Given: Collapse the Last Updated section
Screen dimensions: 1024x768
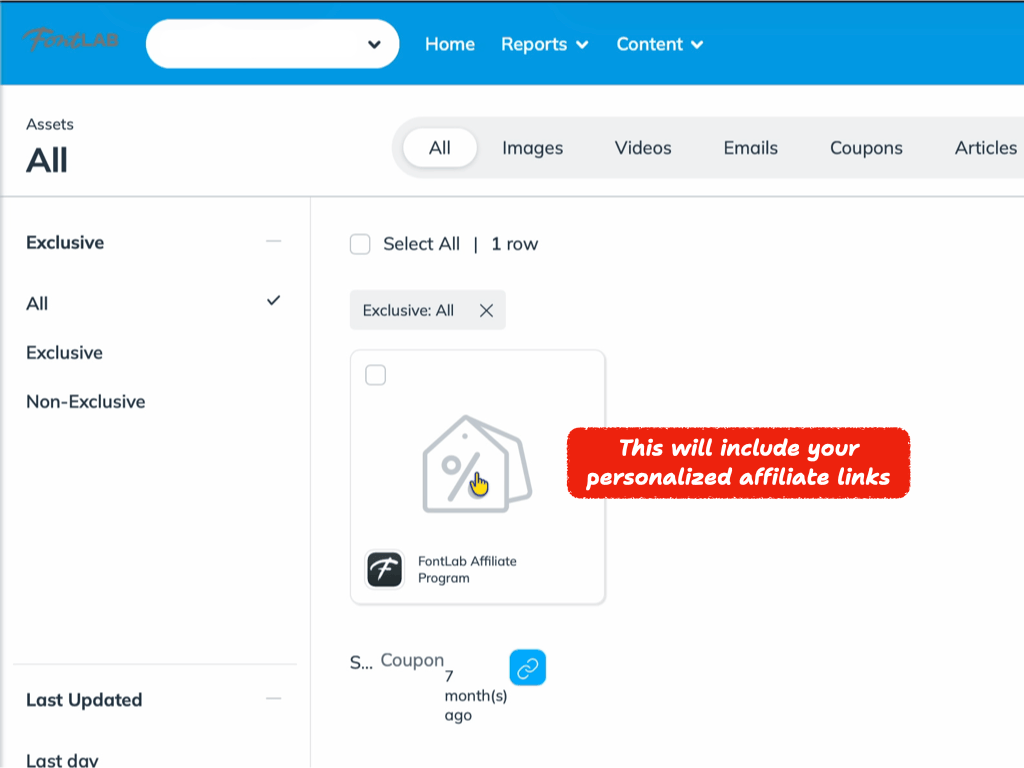Looking at the screenshot, I should pos(272,700).
